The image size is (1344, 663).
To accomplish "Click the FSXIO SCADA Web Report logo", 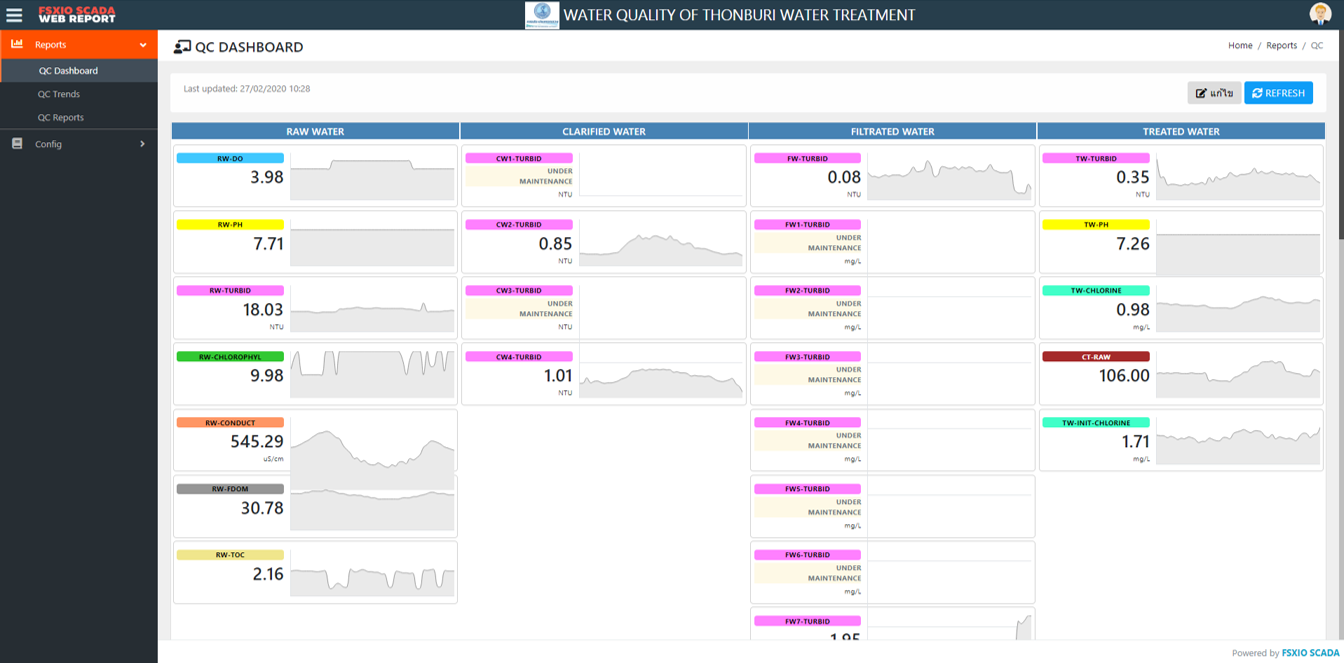I will (77, 15).
